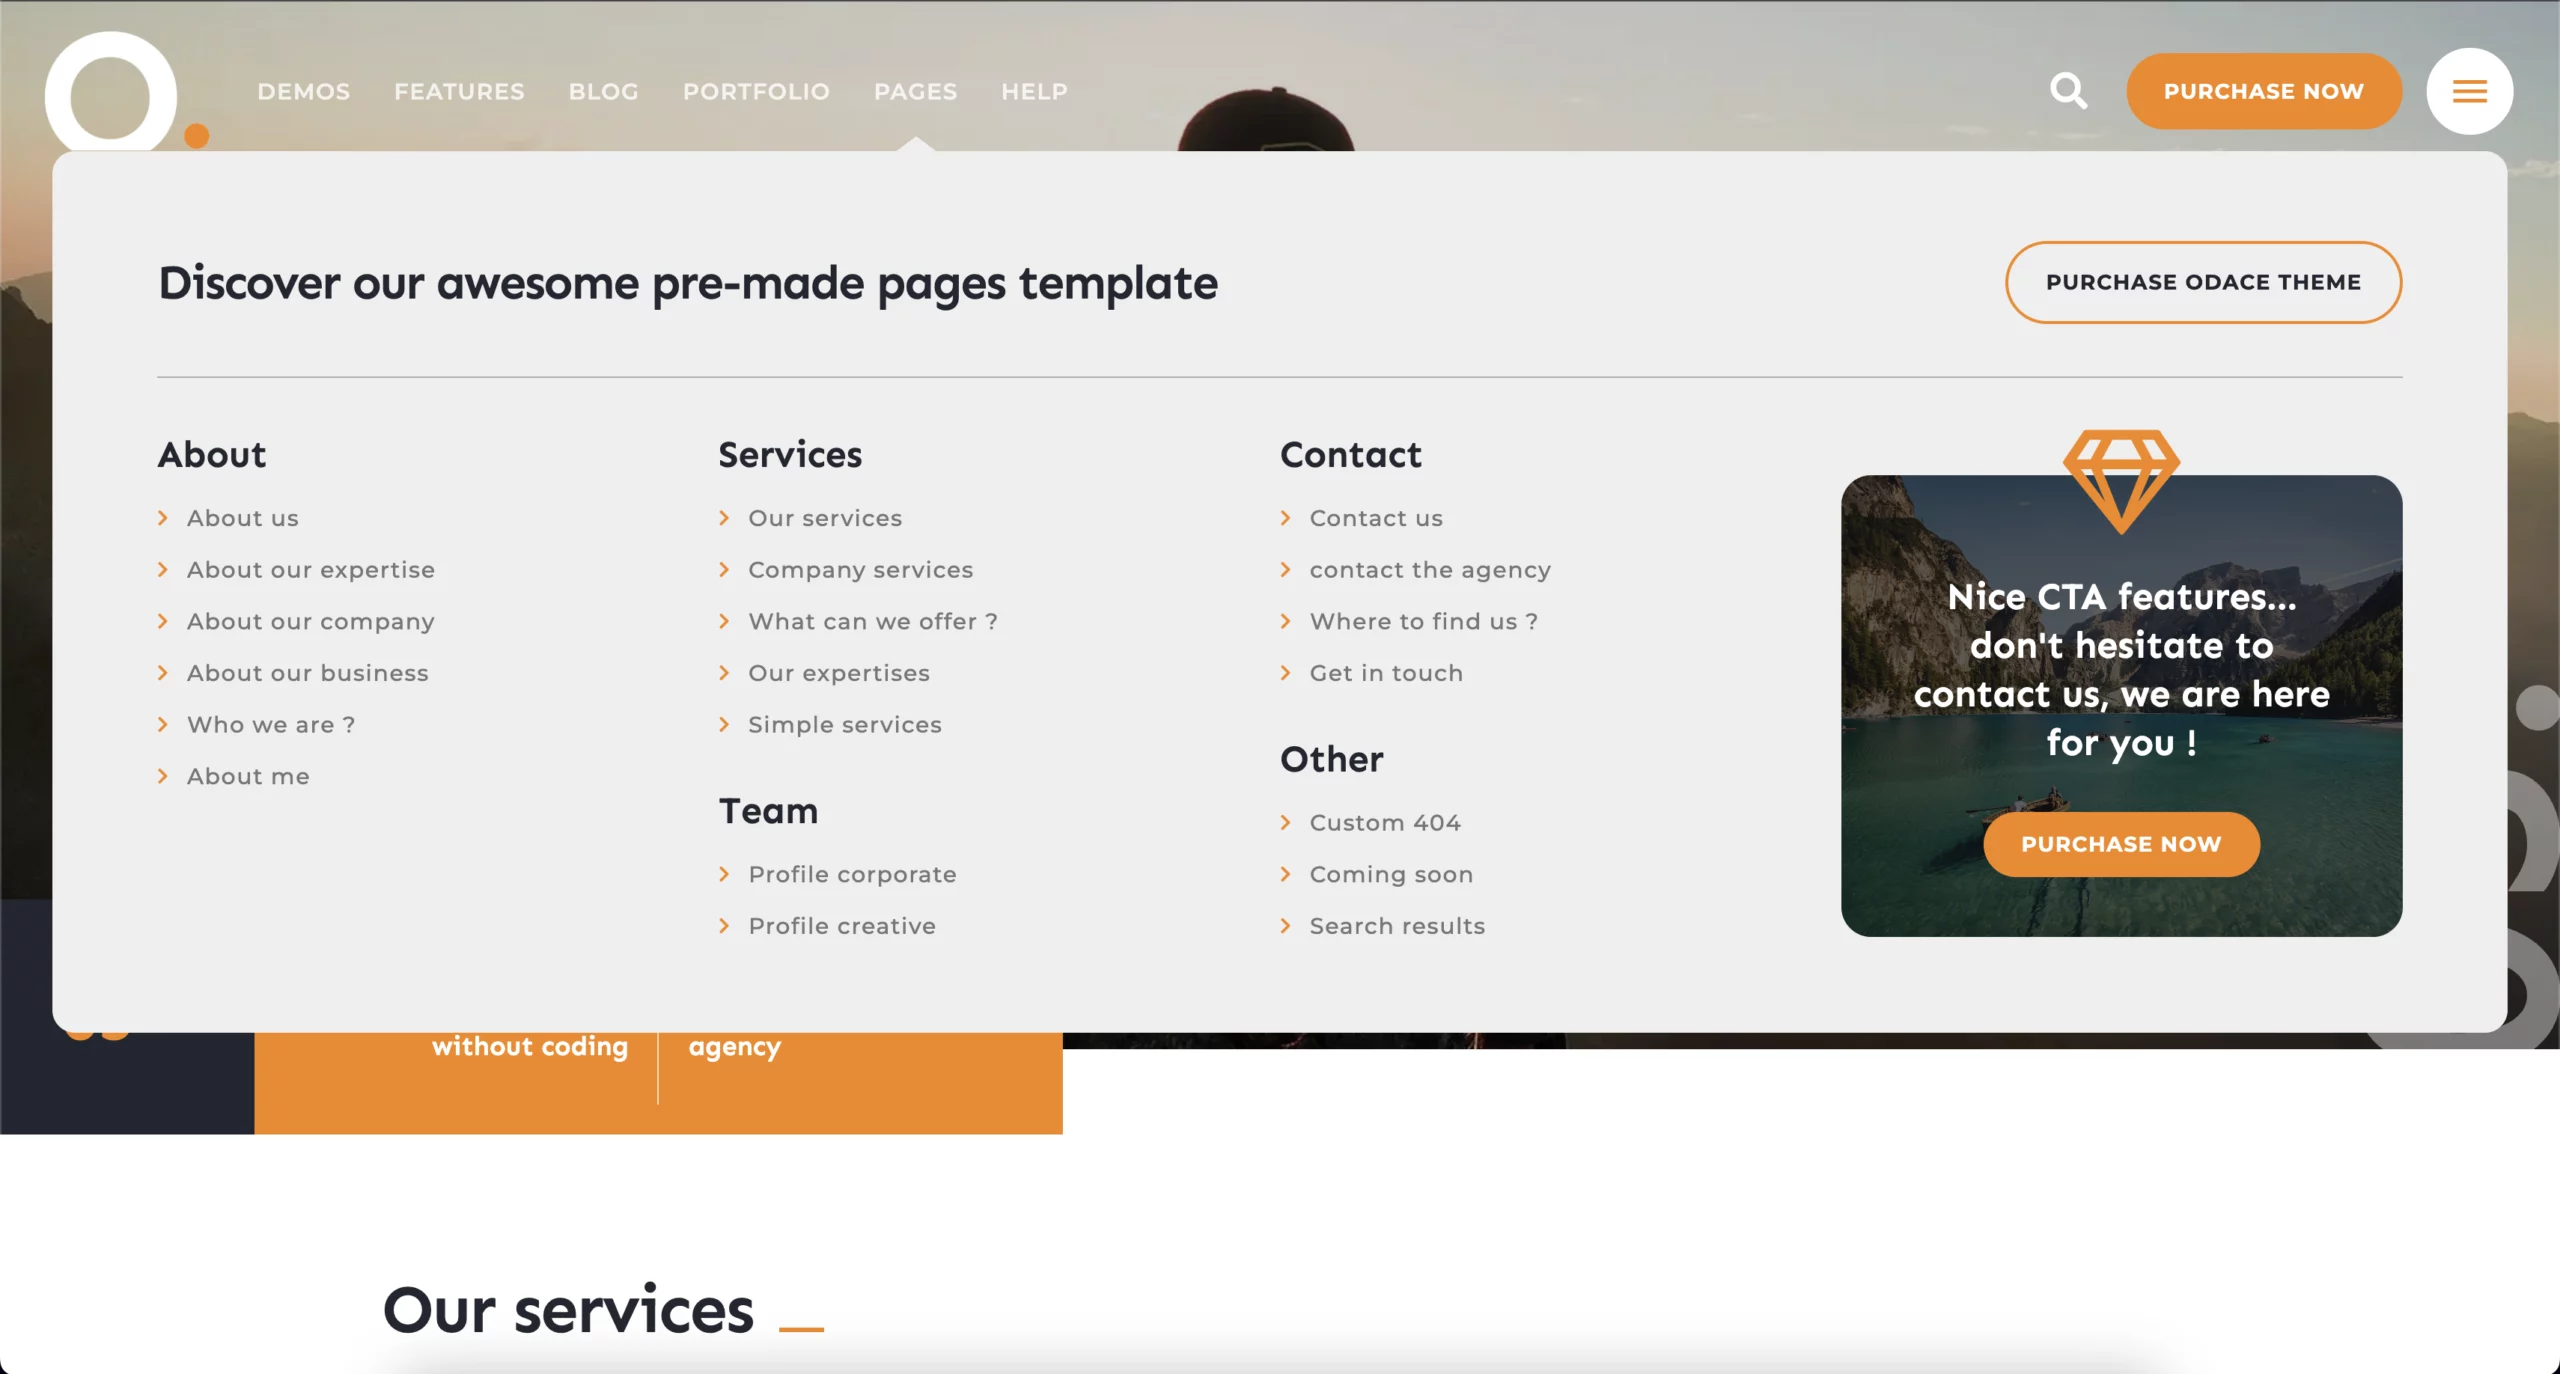Click chevron arrow beside Get in touch
The width and height of the screenshot is (2560, 1374).
(1286, 673)
